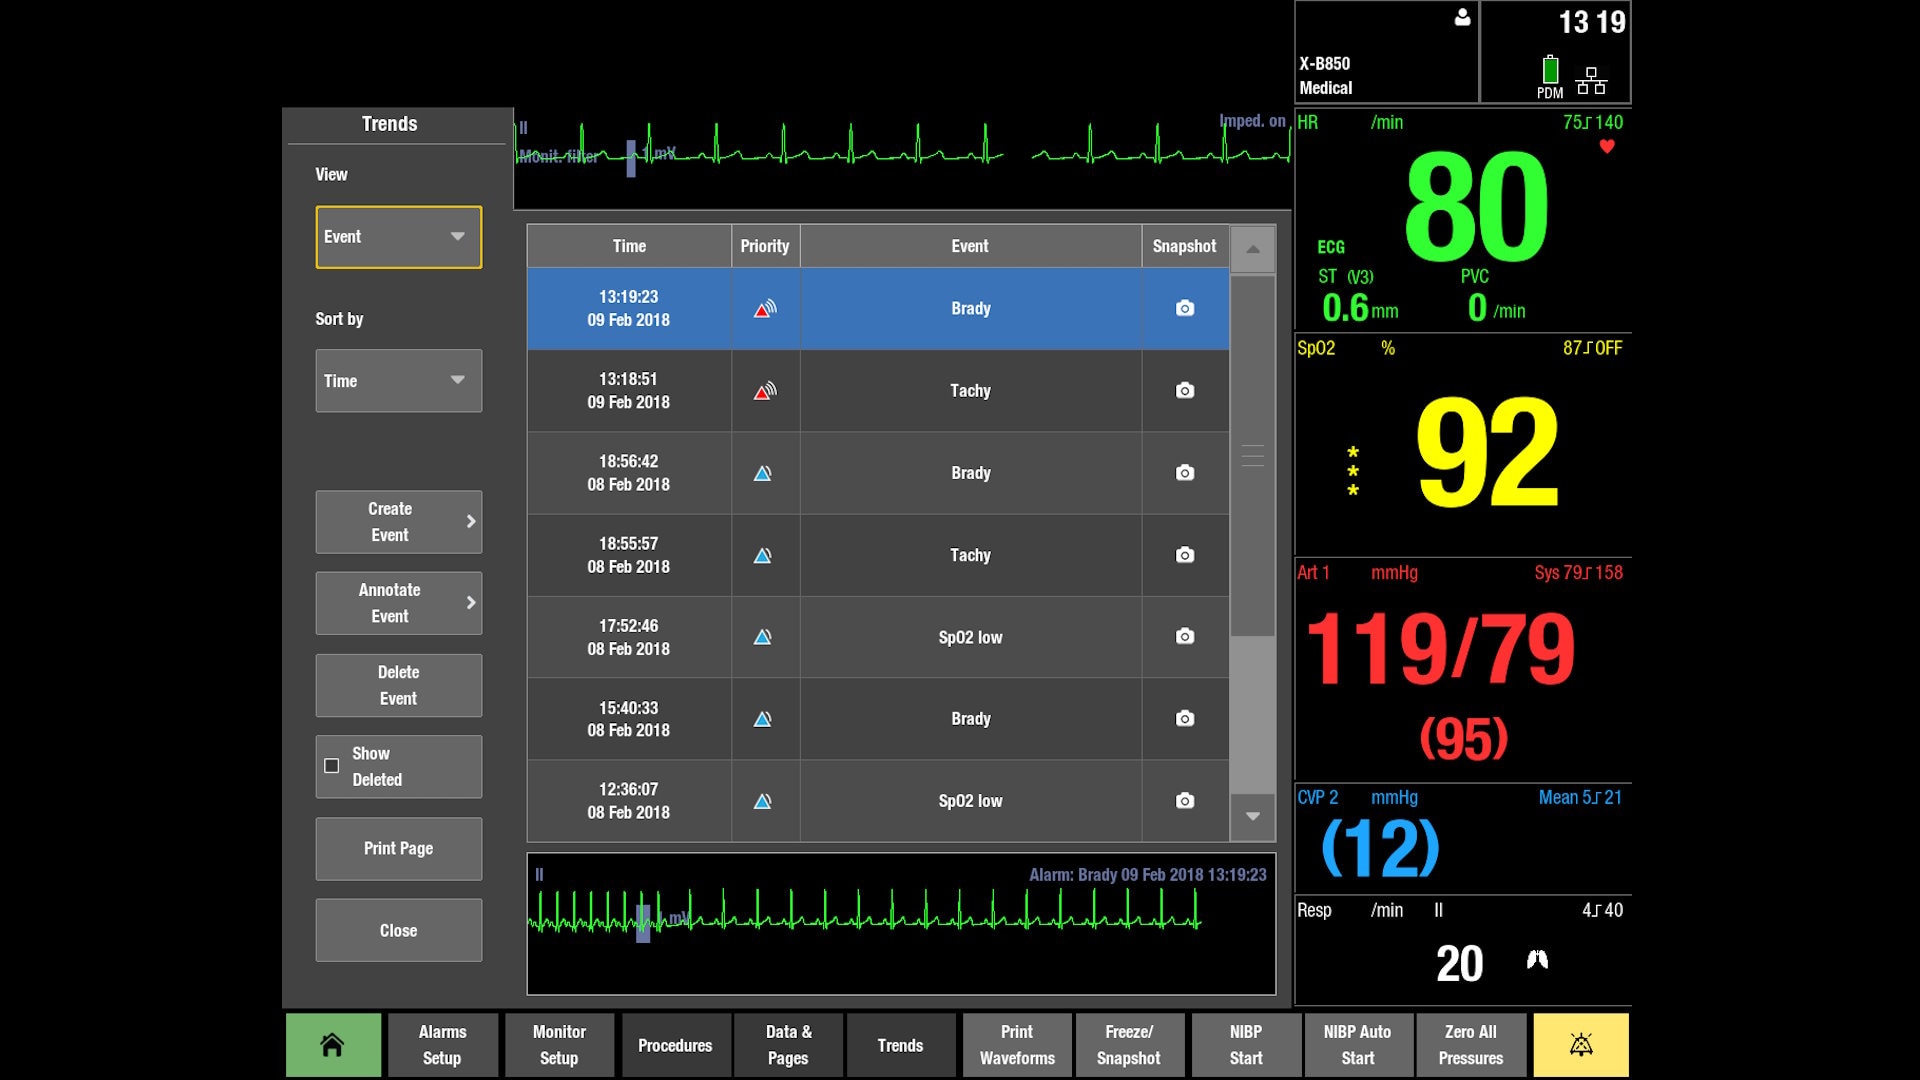The height and width of the screenshot is (1080, 1920).
Task: Open the CVP 2 parameter window
Action: click(1463, 839)
